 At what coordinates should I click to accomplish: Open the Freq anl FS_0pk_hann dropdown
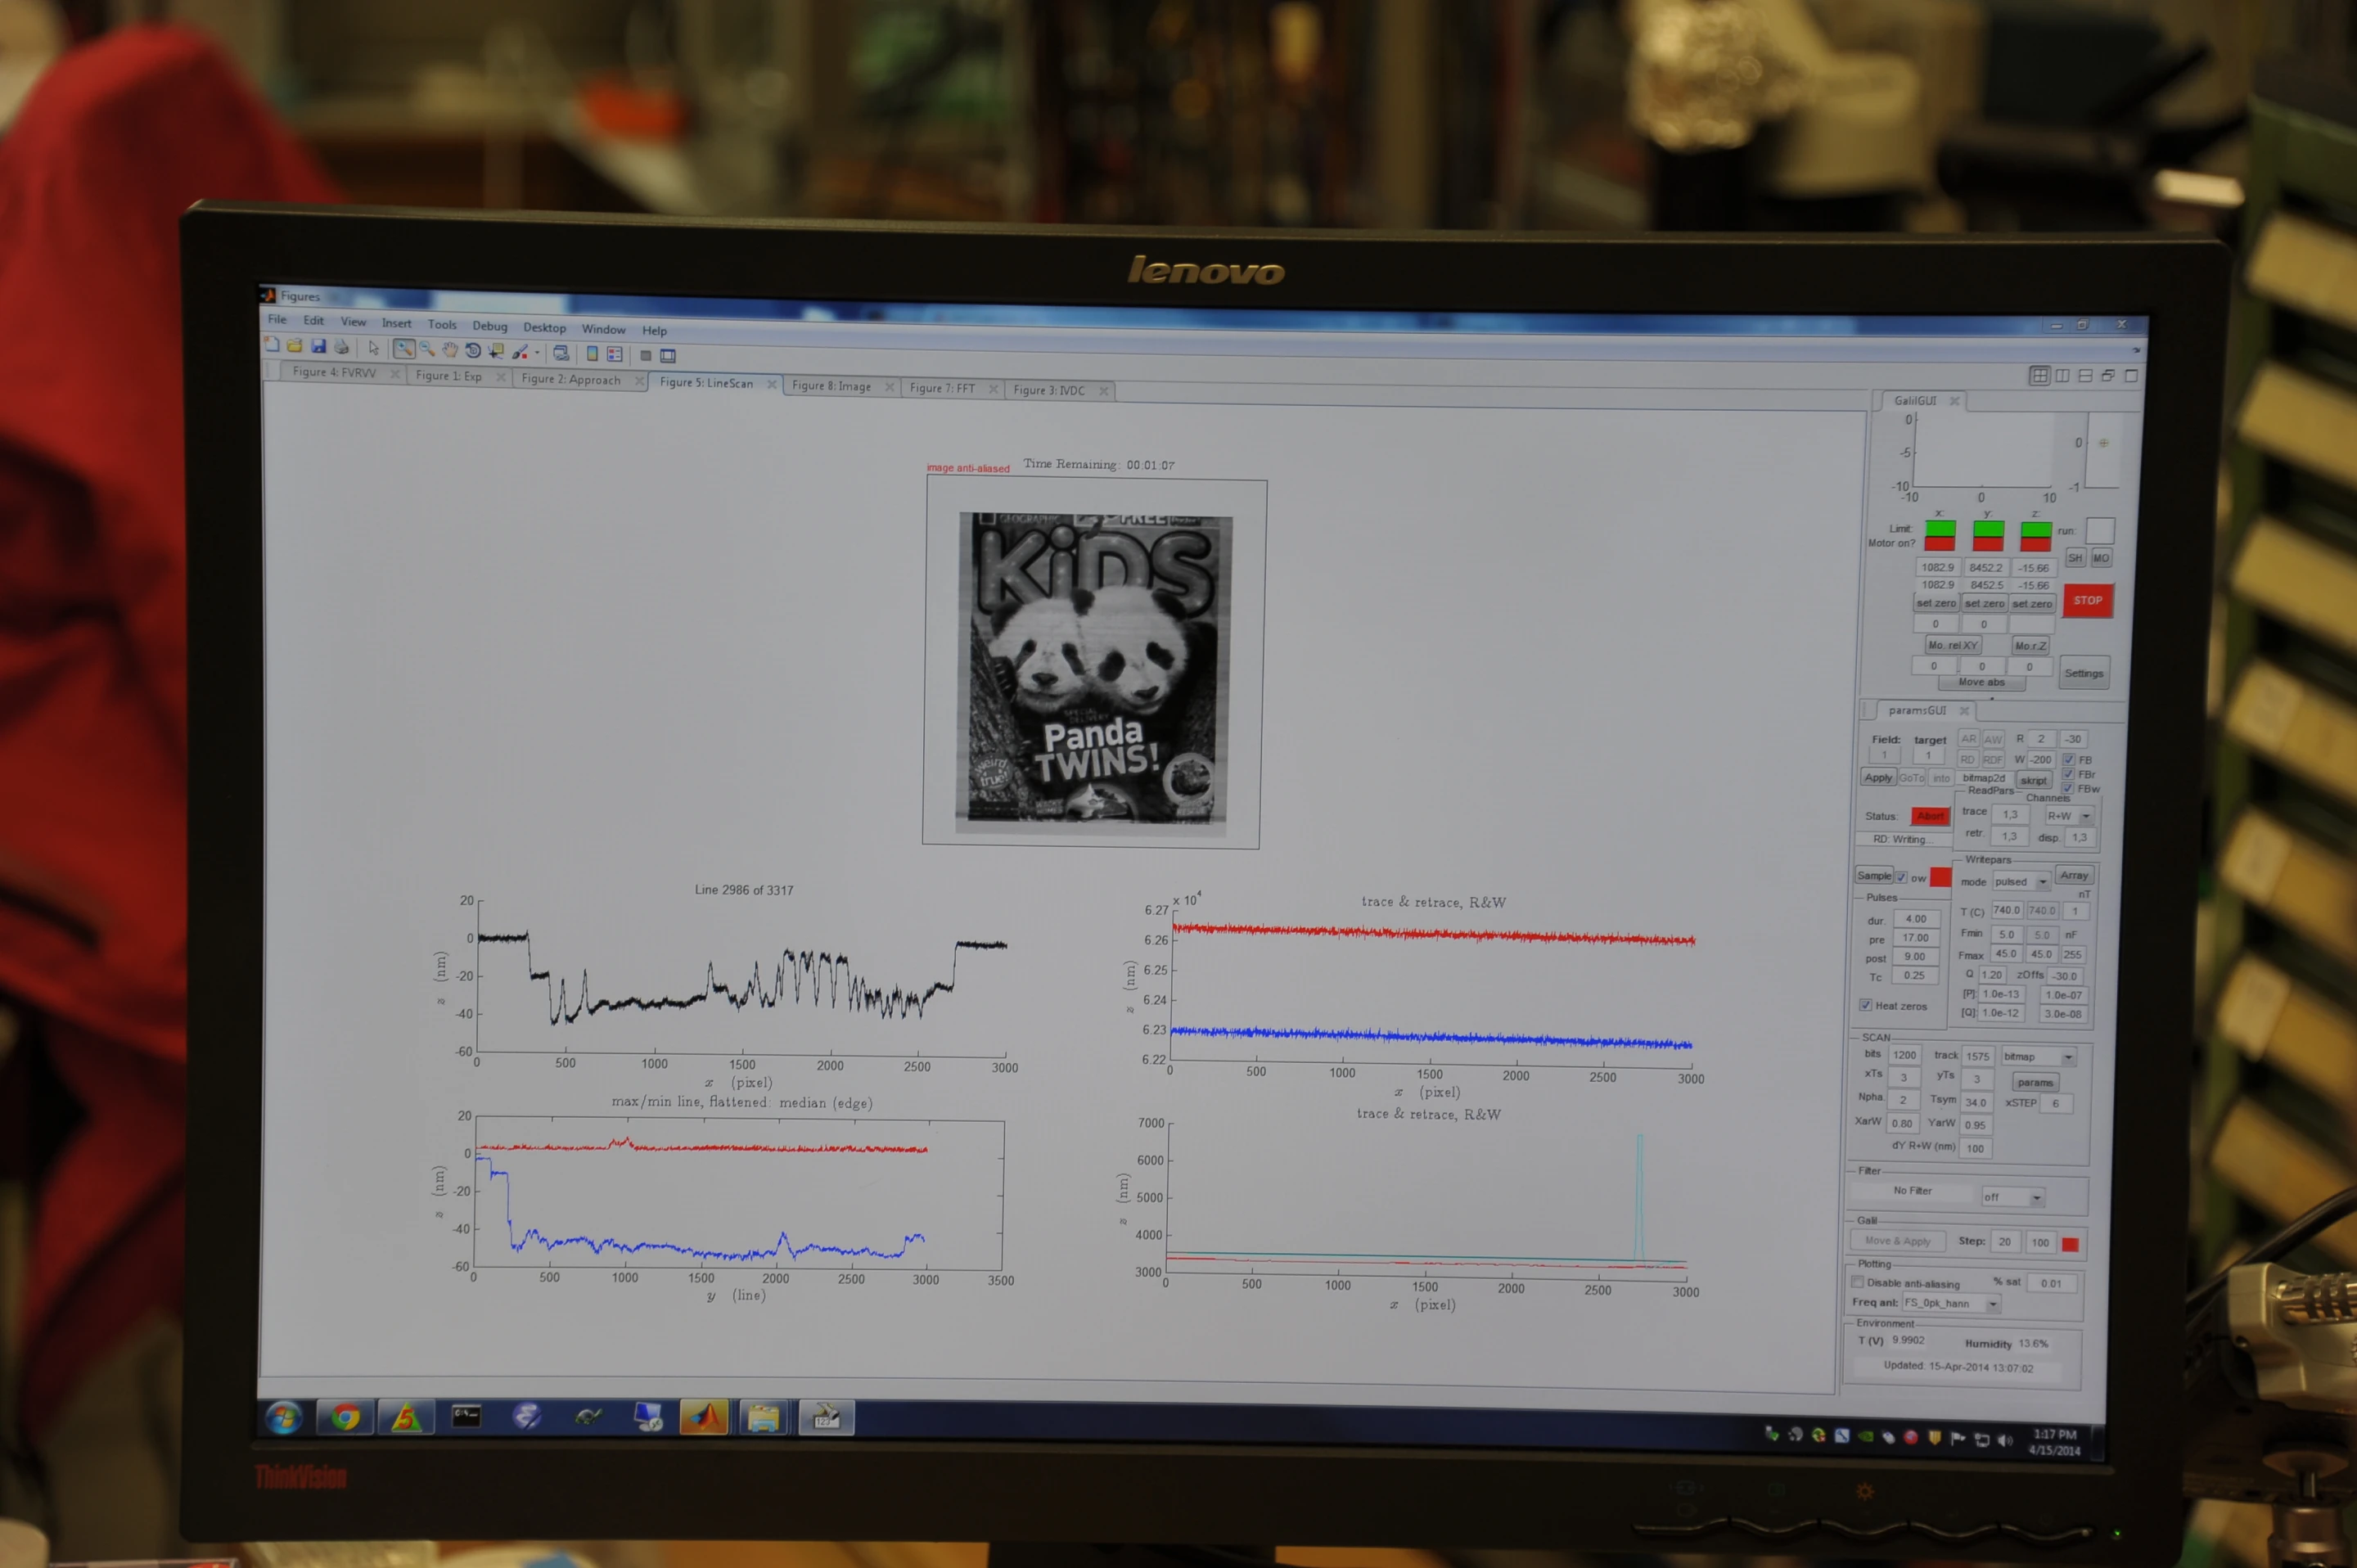click(1950, 1303)
